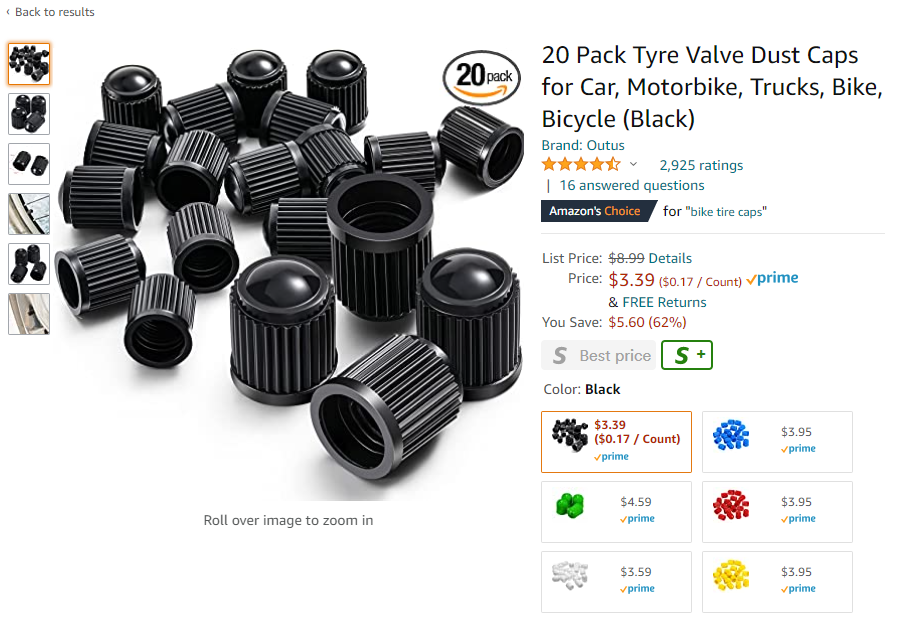Open list price Details link
Image resolution: width=905 pixels, height=629 pixels.
point(670,258)
